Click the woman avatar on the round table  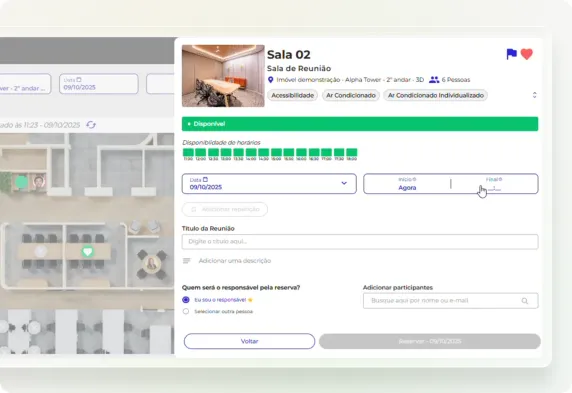pos(151,263)
